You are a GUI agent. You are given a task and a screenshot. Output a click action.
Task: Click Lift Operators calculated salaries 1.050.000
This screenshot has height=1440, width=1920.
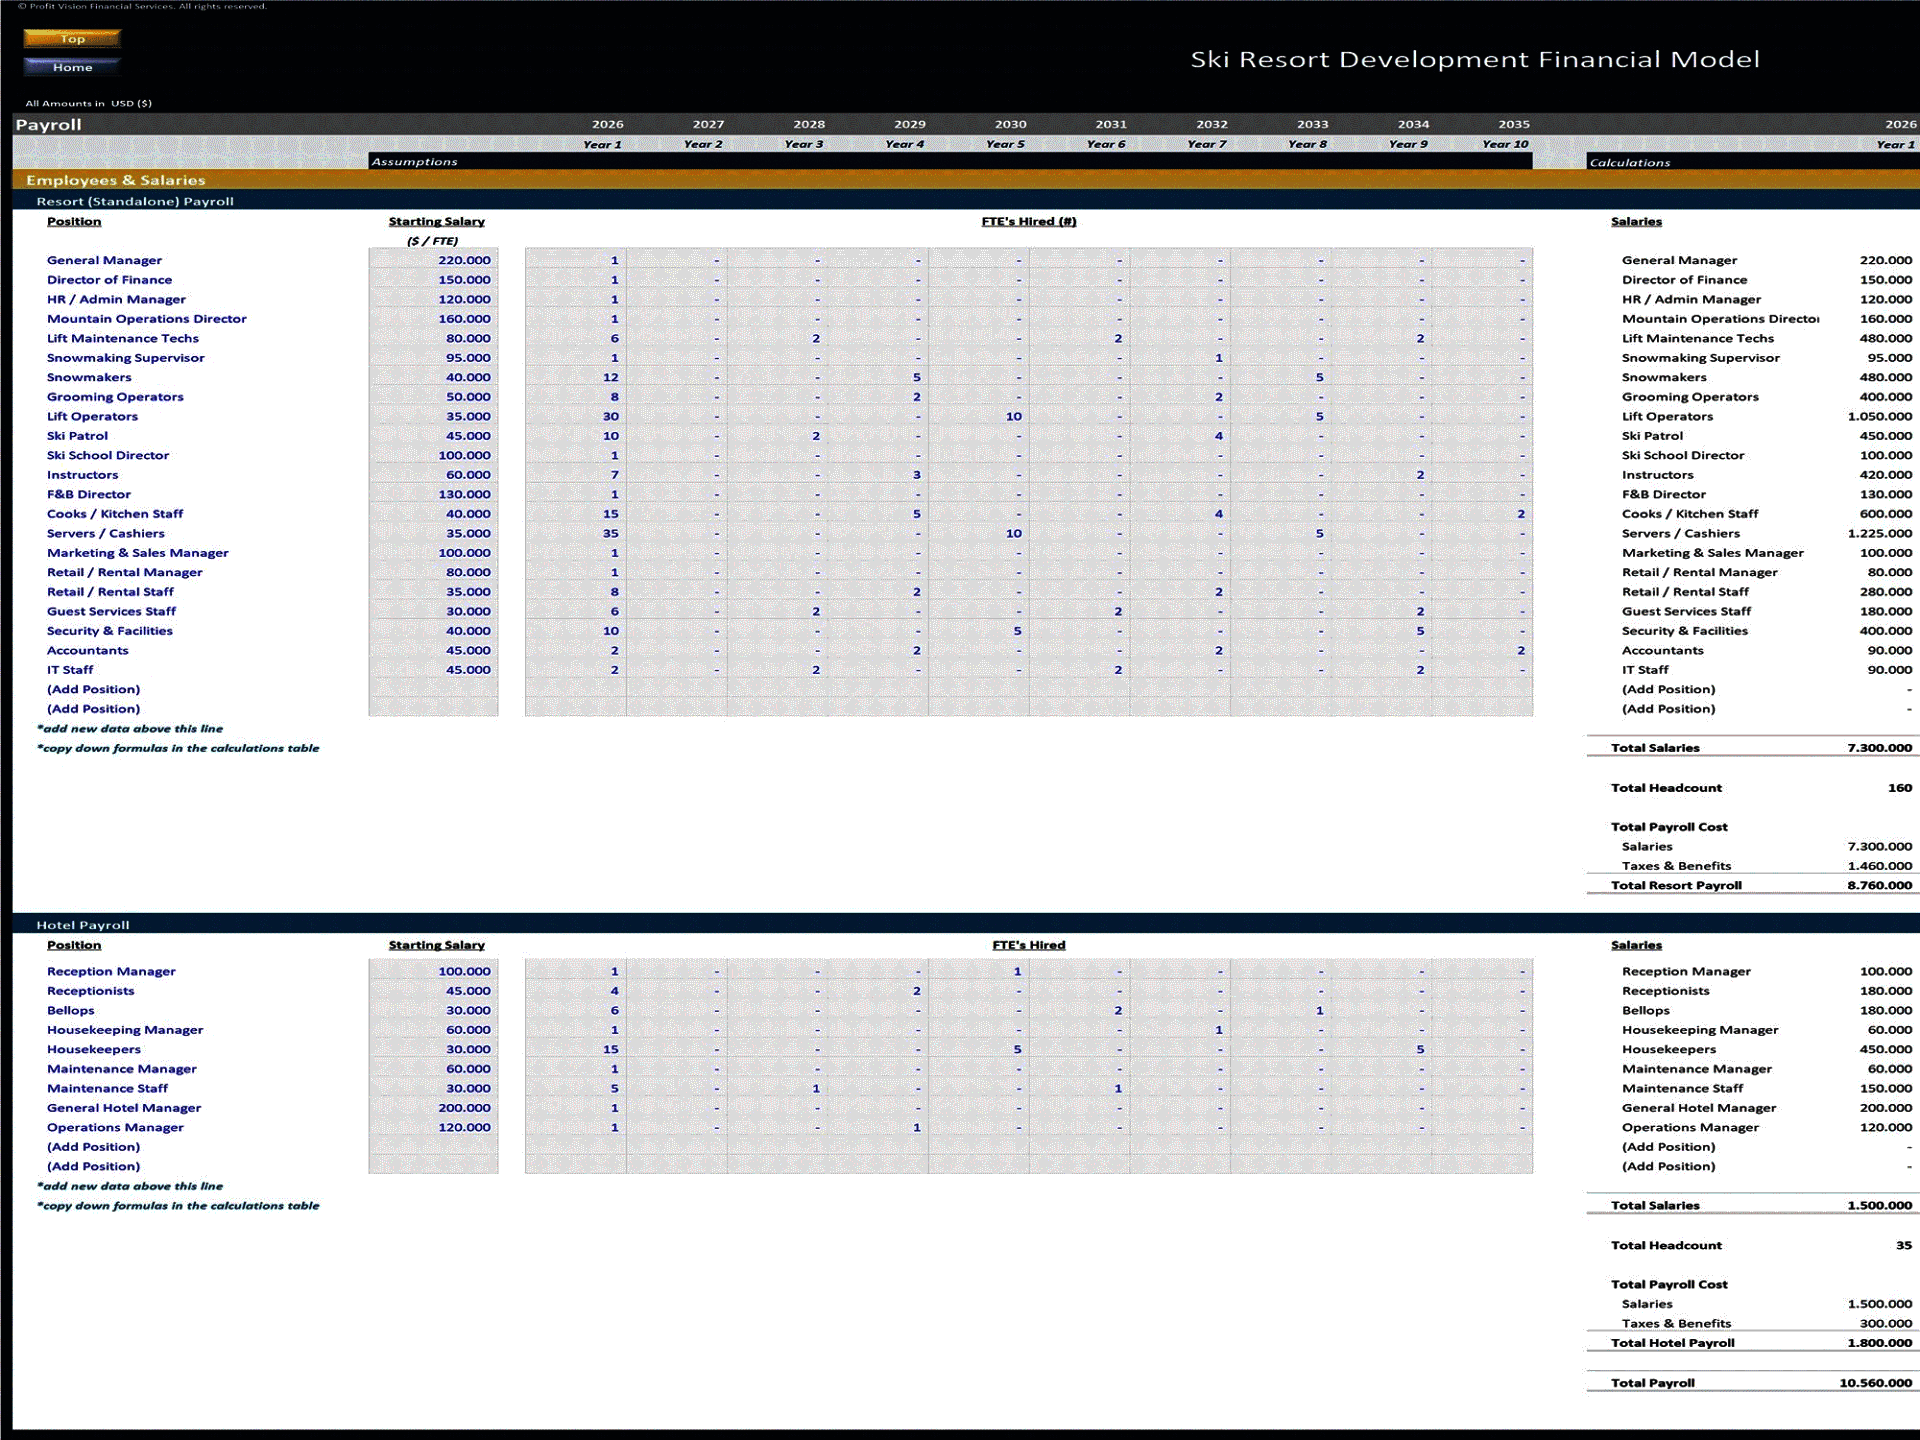[1879, 416]
